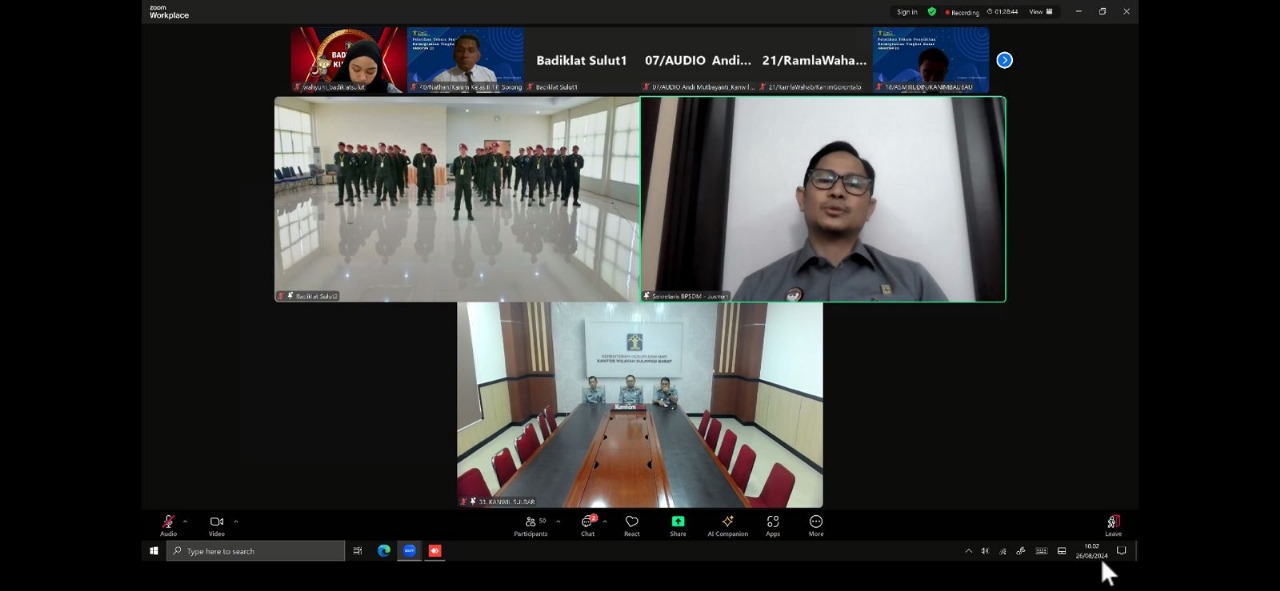Expand the Participants options caret

(558, 521)
